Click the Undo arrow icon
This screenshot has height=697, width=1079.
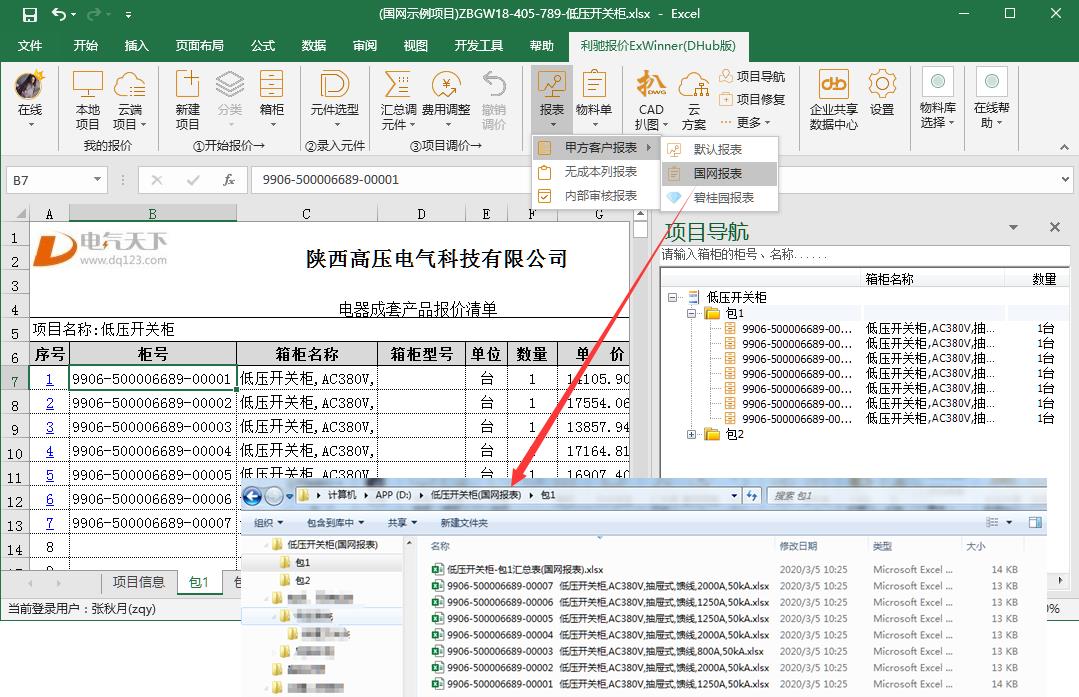(59, 14)
